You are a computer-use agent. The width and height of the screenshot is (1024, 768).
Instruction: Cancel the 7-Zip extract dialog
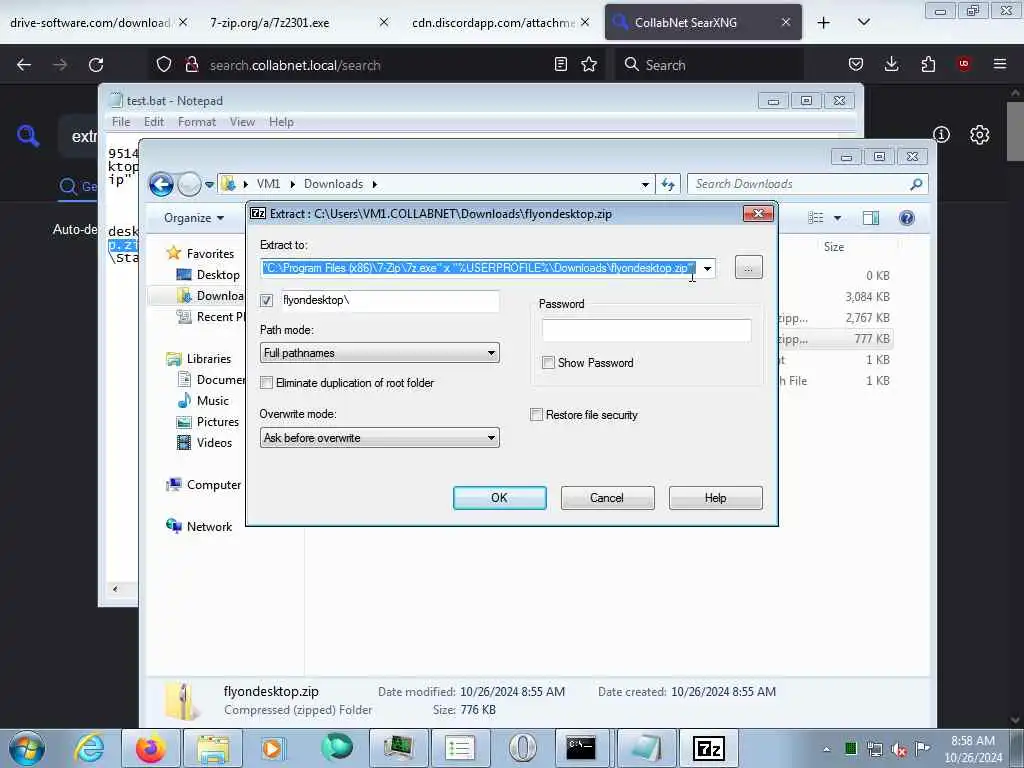coord(607,498)
